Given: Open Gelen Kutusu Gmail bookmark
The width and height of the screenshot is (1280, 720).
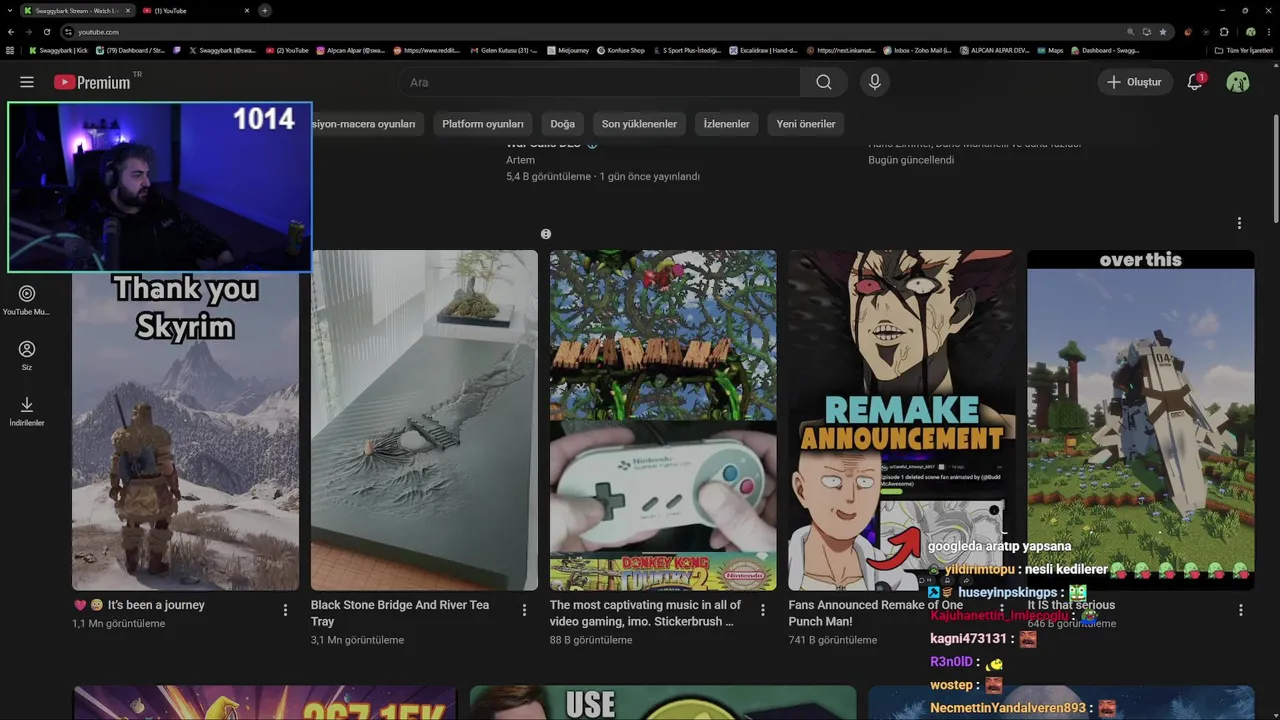Looking at the screenshot, I should tap(504, 50).
